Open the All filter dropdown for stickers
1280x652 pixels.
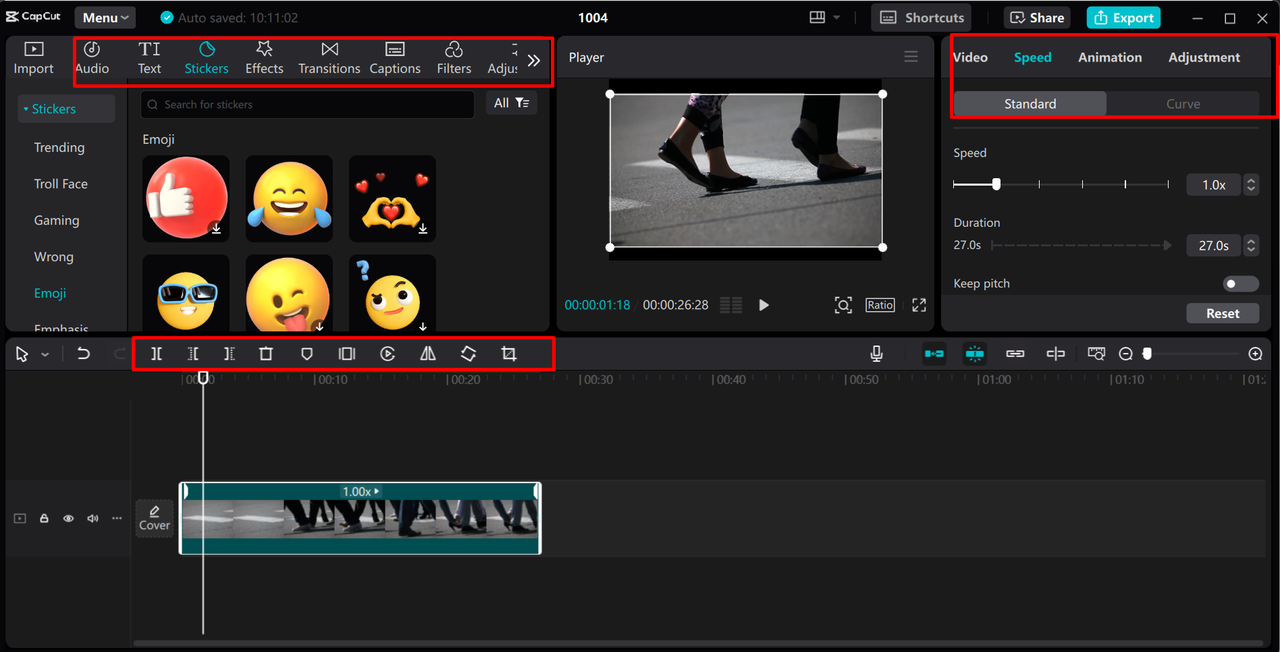tap(511, 103)
